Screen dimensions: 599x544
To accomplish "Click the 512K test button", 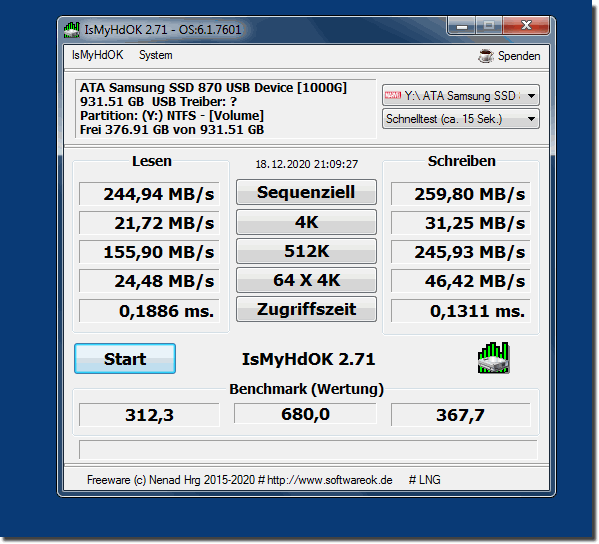I will click(306, 251).
